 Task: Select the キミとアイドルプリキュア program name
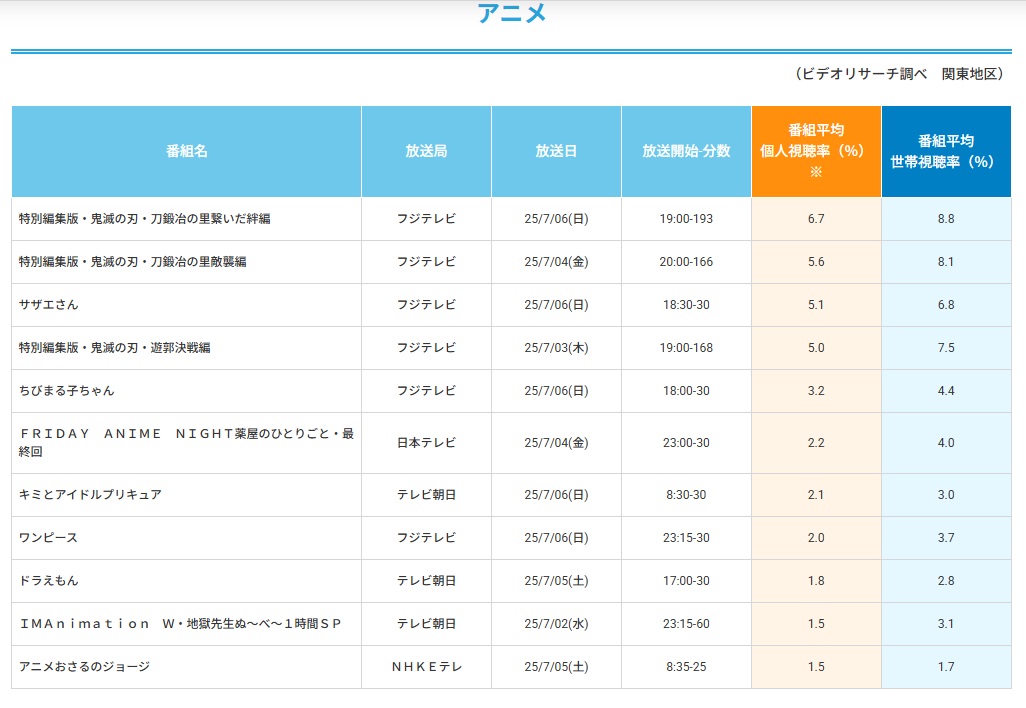(x=91, y=495)
